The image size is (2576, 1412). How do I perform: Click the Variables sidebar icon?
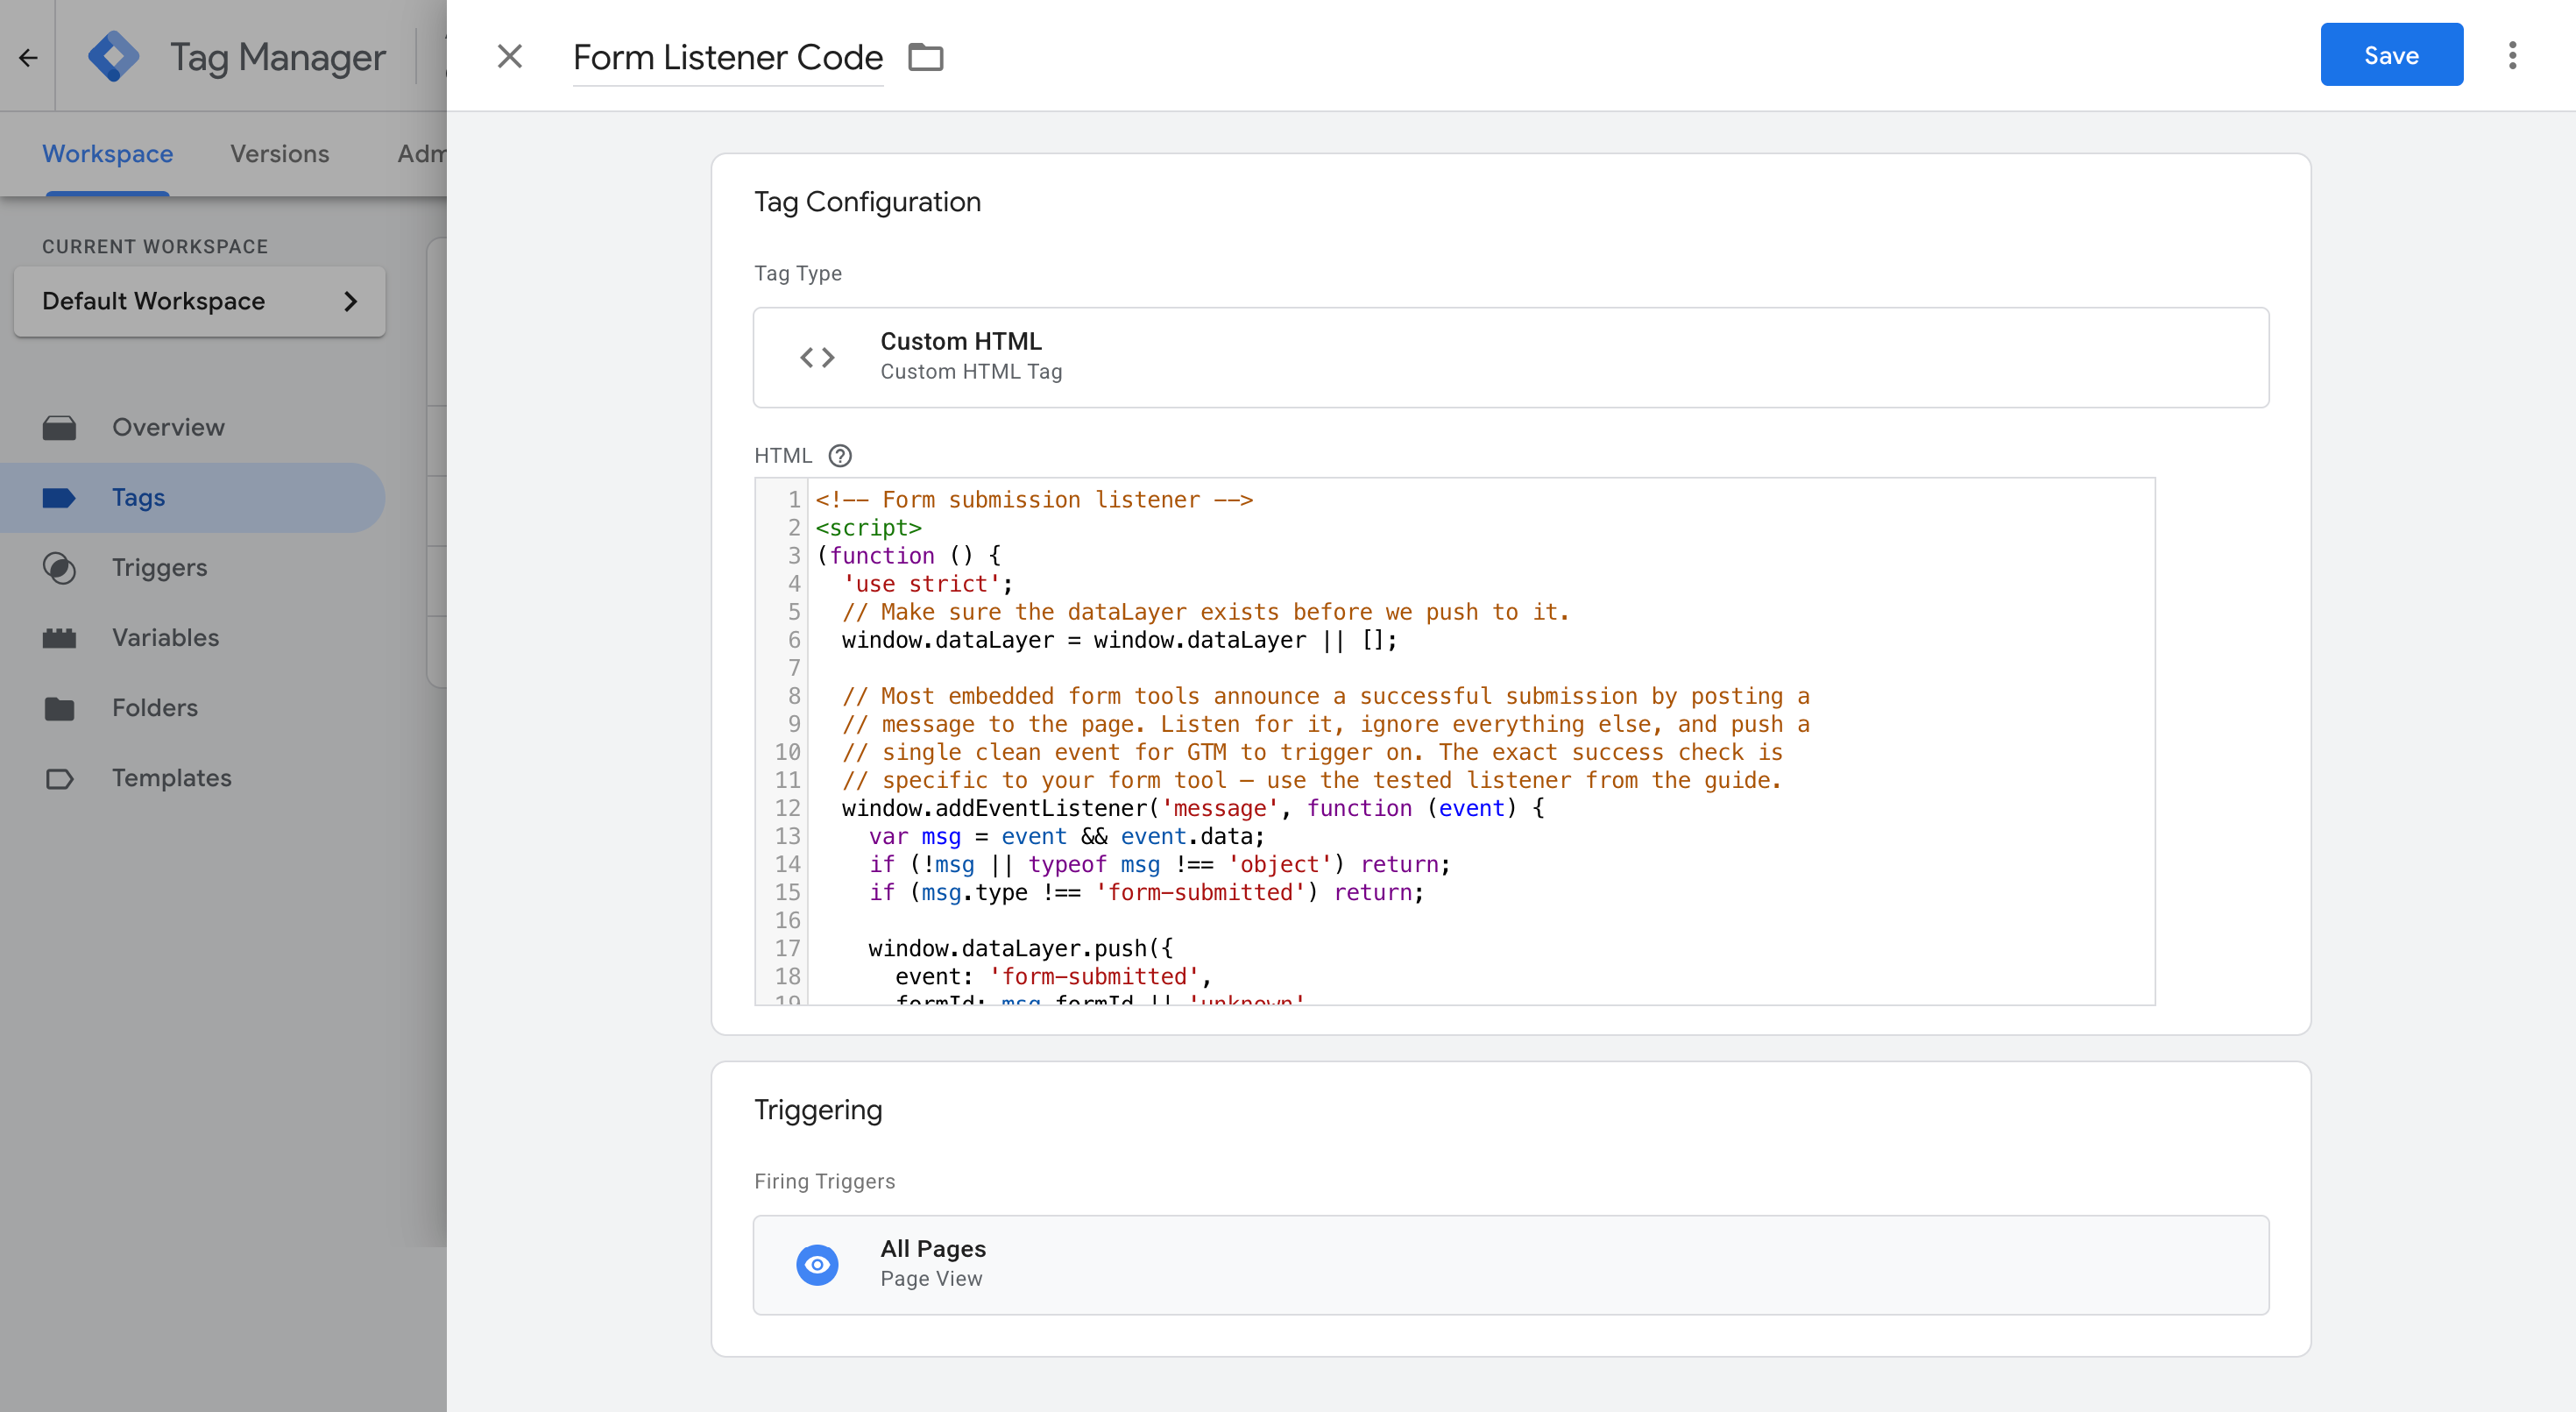[59, 637]
